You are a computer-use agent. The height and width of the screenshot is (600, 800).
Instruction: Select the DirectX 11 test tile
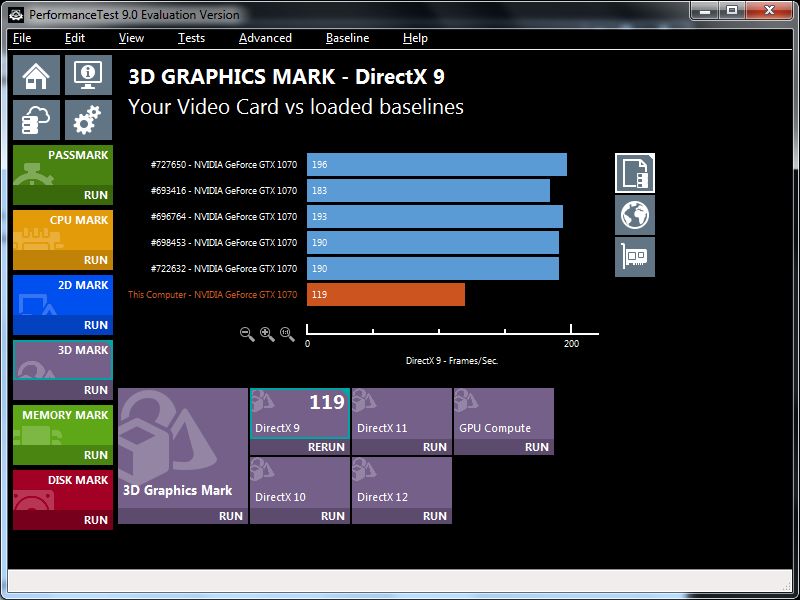pyautogui.click(x=402, y=414)
